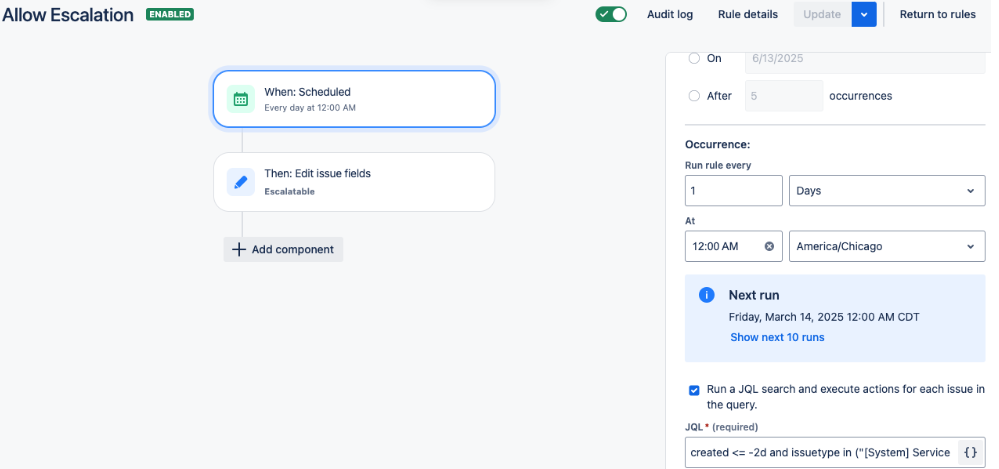The height and width of the screenshot is (469, 999).
Task: Click the 'Every day at 12:00 AM' text
Action: click(x=310, y=108)
